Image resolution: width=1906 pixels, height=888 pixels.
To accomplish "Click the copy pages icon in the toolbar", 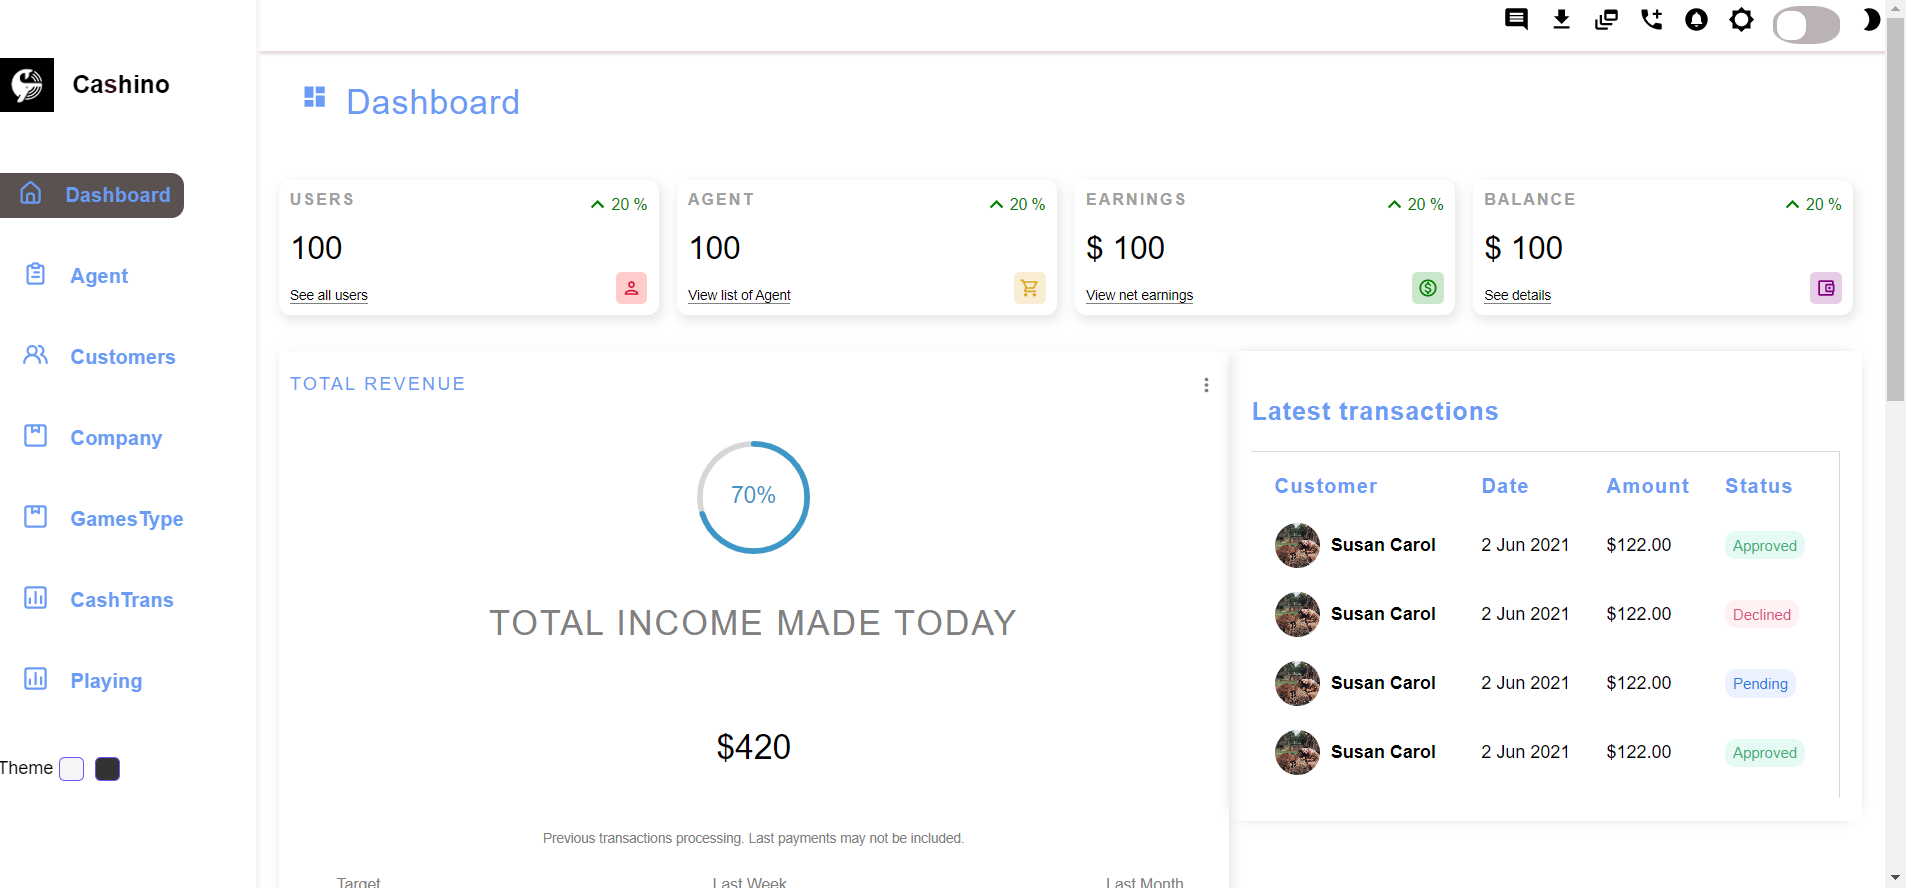I will click(x=1606, y=19).
